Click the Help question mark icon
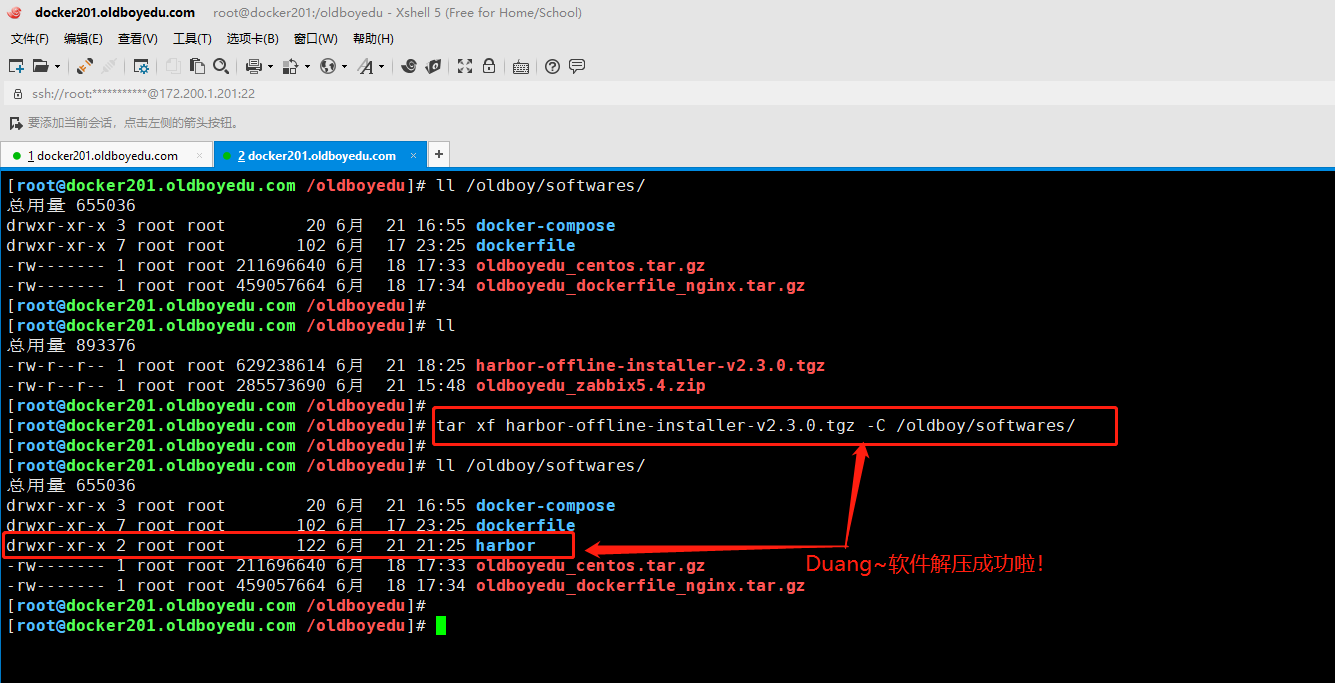Image resolution: width=1335 pixels, height=683 pixels. (553, 66)
